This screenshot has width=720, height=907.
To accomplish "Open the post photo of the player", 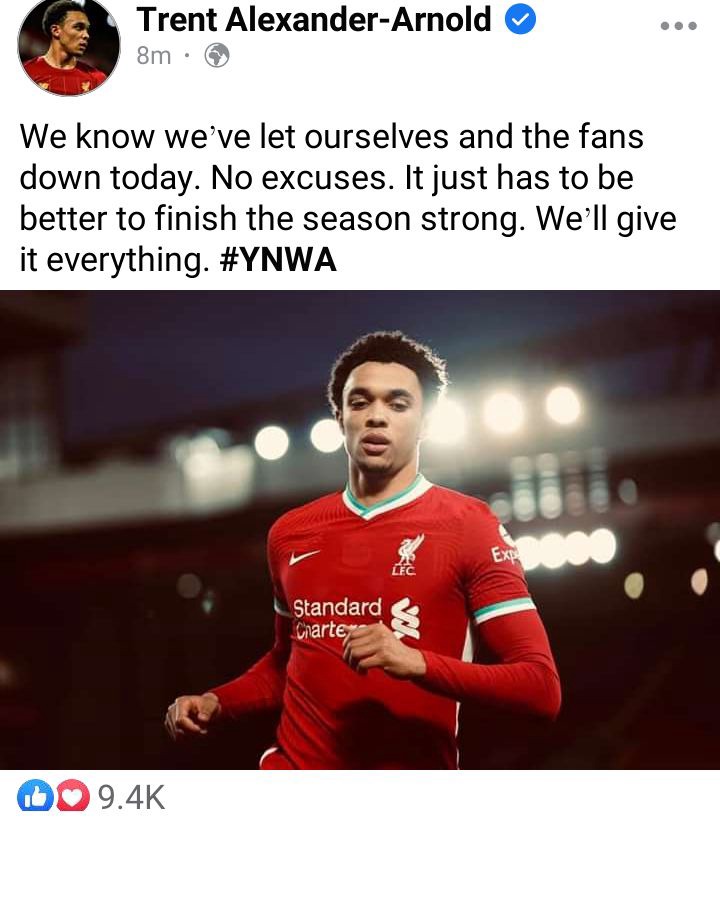I will pos(360,530).
